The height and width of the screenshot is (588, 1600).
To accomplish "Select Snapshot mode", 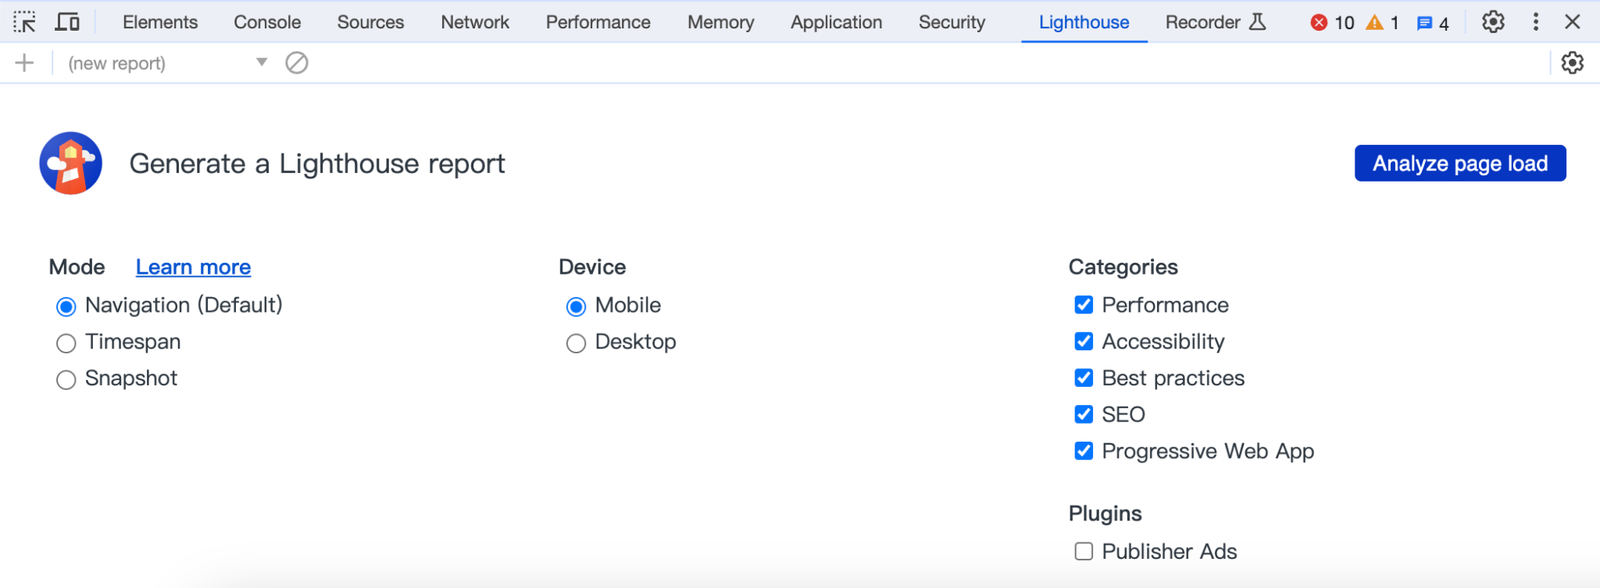I will [x=66, y=380].
